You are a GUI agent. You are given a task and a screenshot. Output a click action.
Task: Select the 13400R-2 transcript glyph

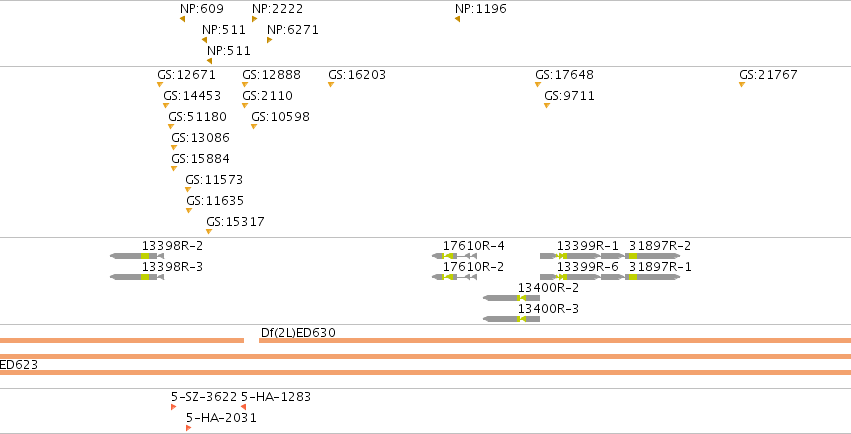(511, 298)
